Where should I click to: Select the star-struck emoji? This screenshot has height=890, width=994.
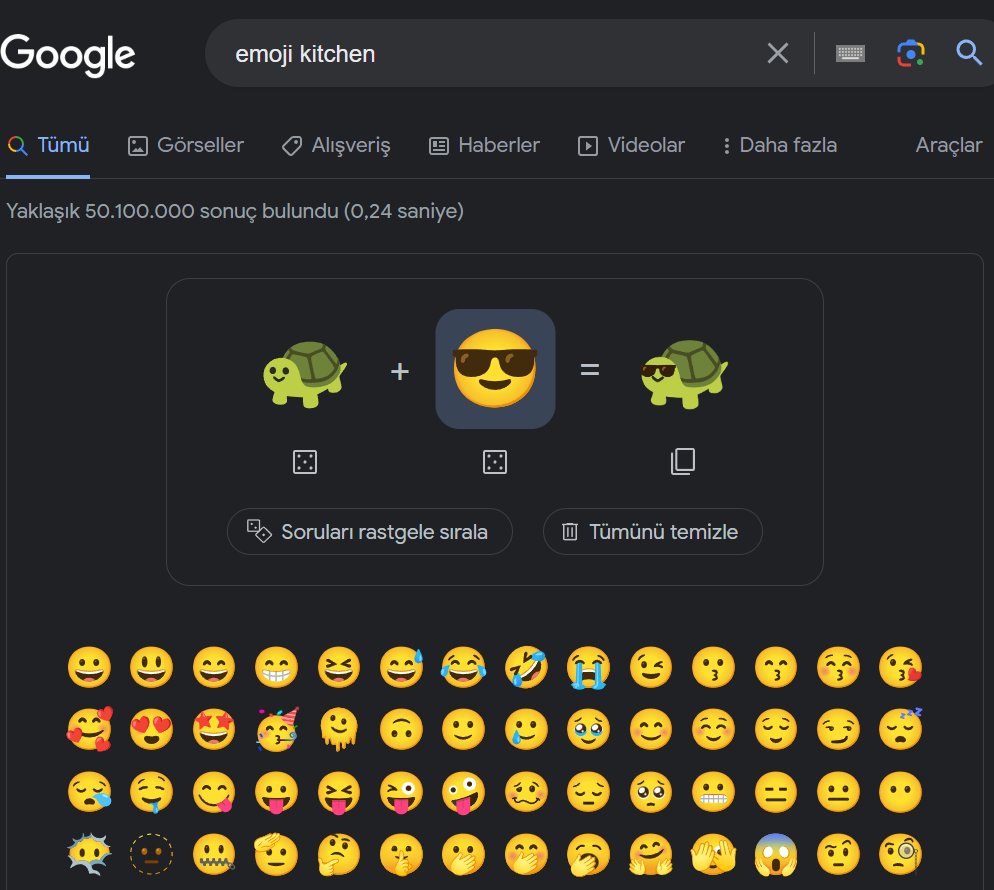coord(214,729)
